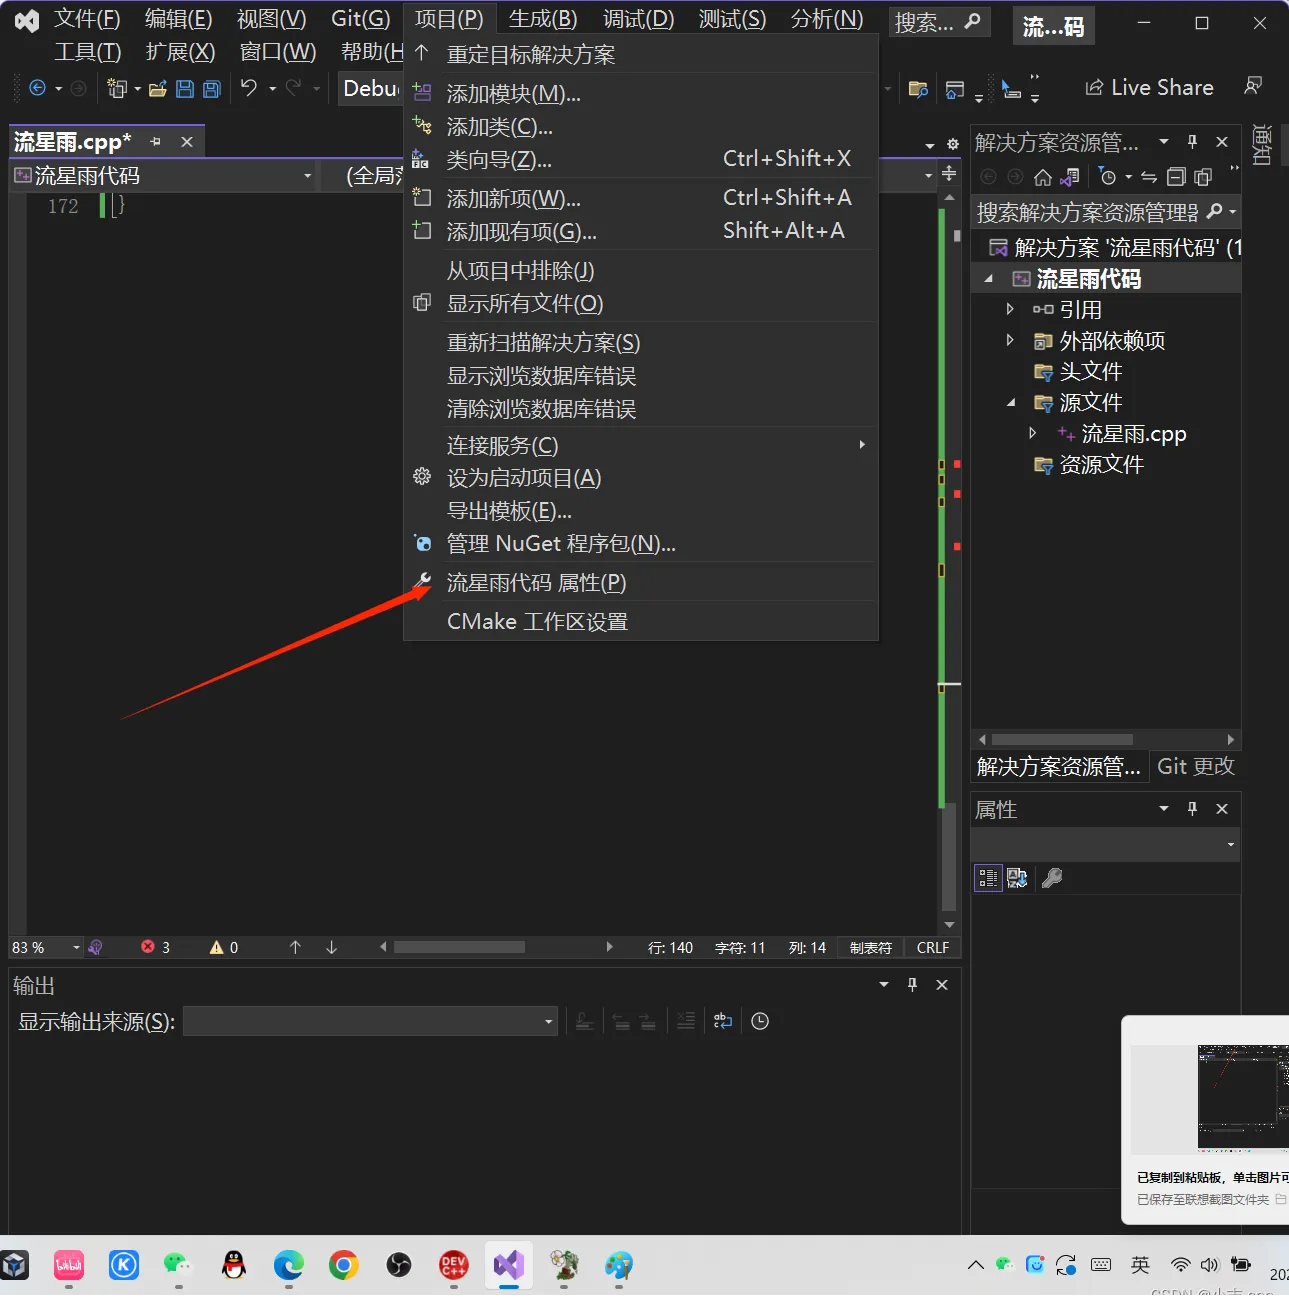The width and height of the screenshot is (1289, 1313).
Task: Close the 流星雨.cpp tab
Action: (186, 142)
